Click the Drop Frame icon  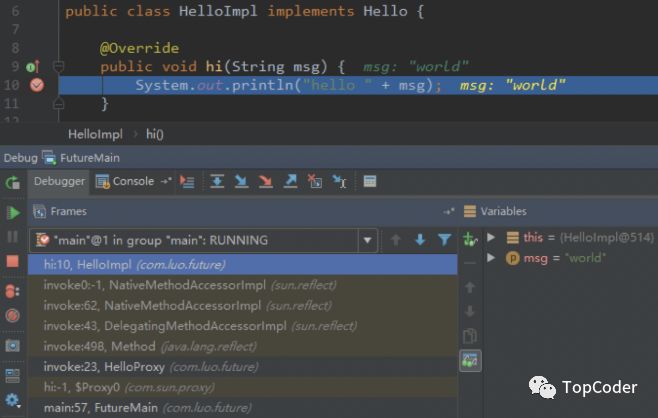coord(315,181)
